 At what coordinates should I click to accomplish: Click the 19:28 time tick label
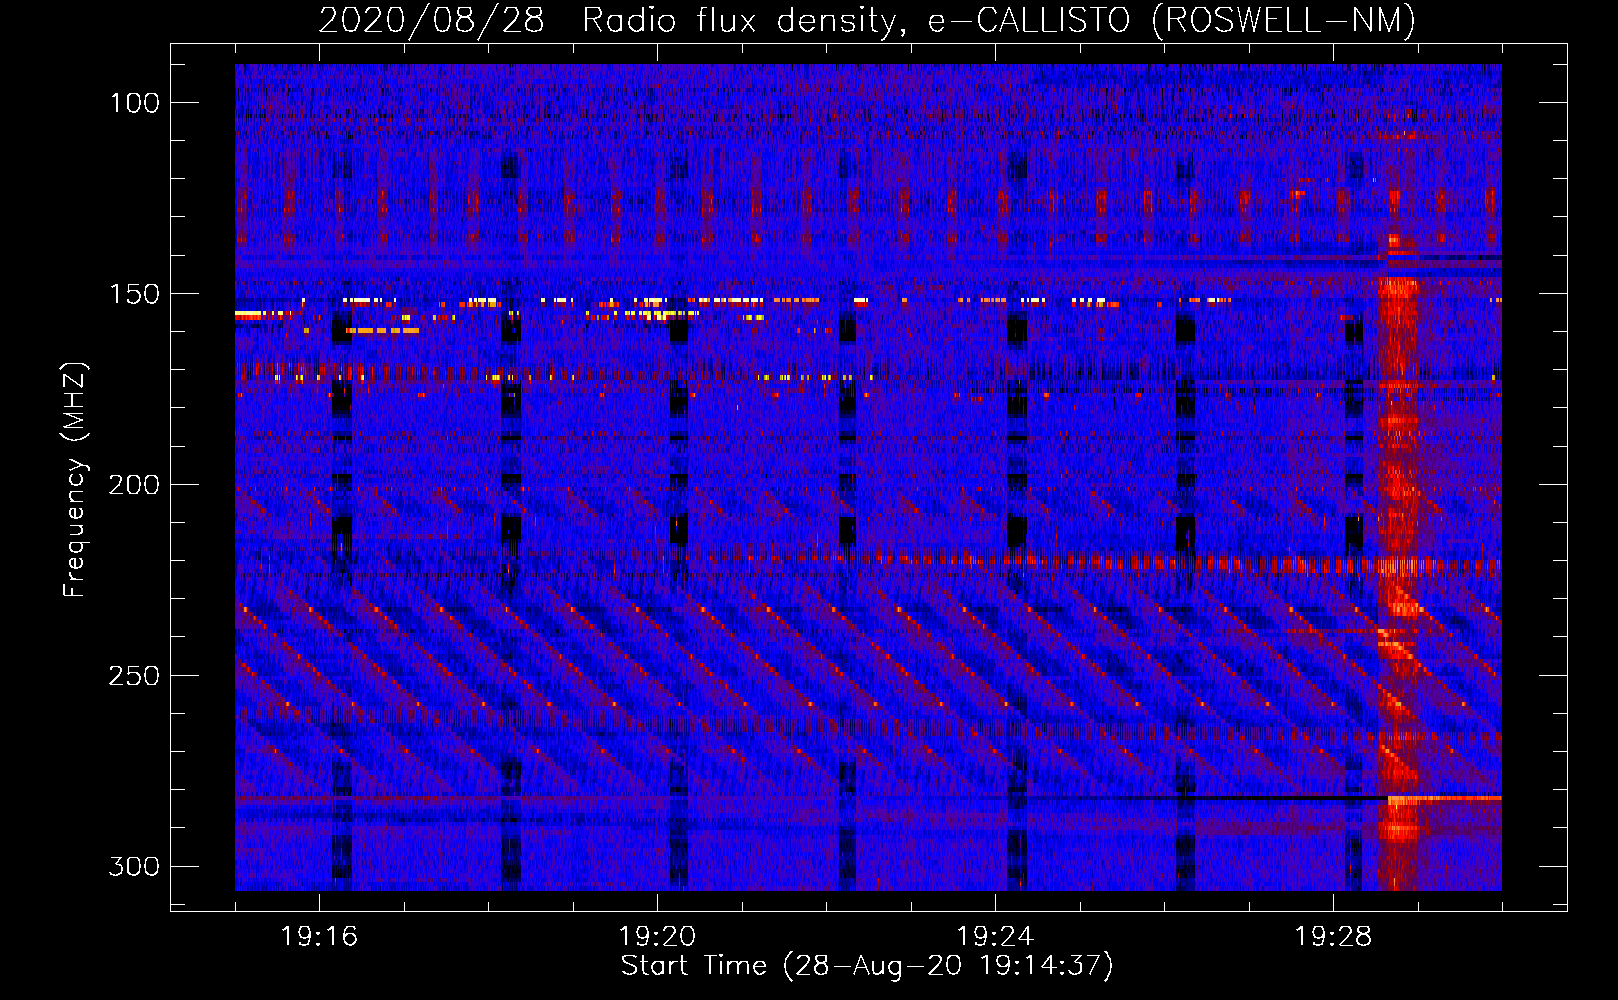point(1333,937)
